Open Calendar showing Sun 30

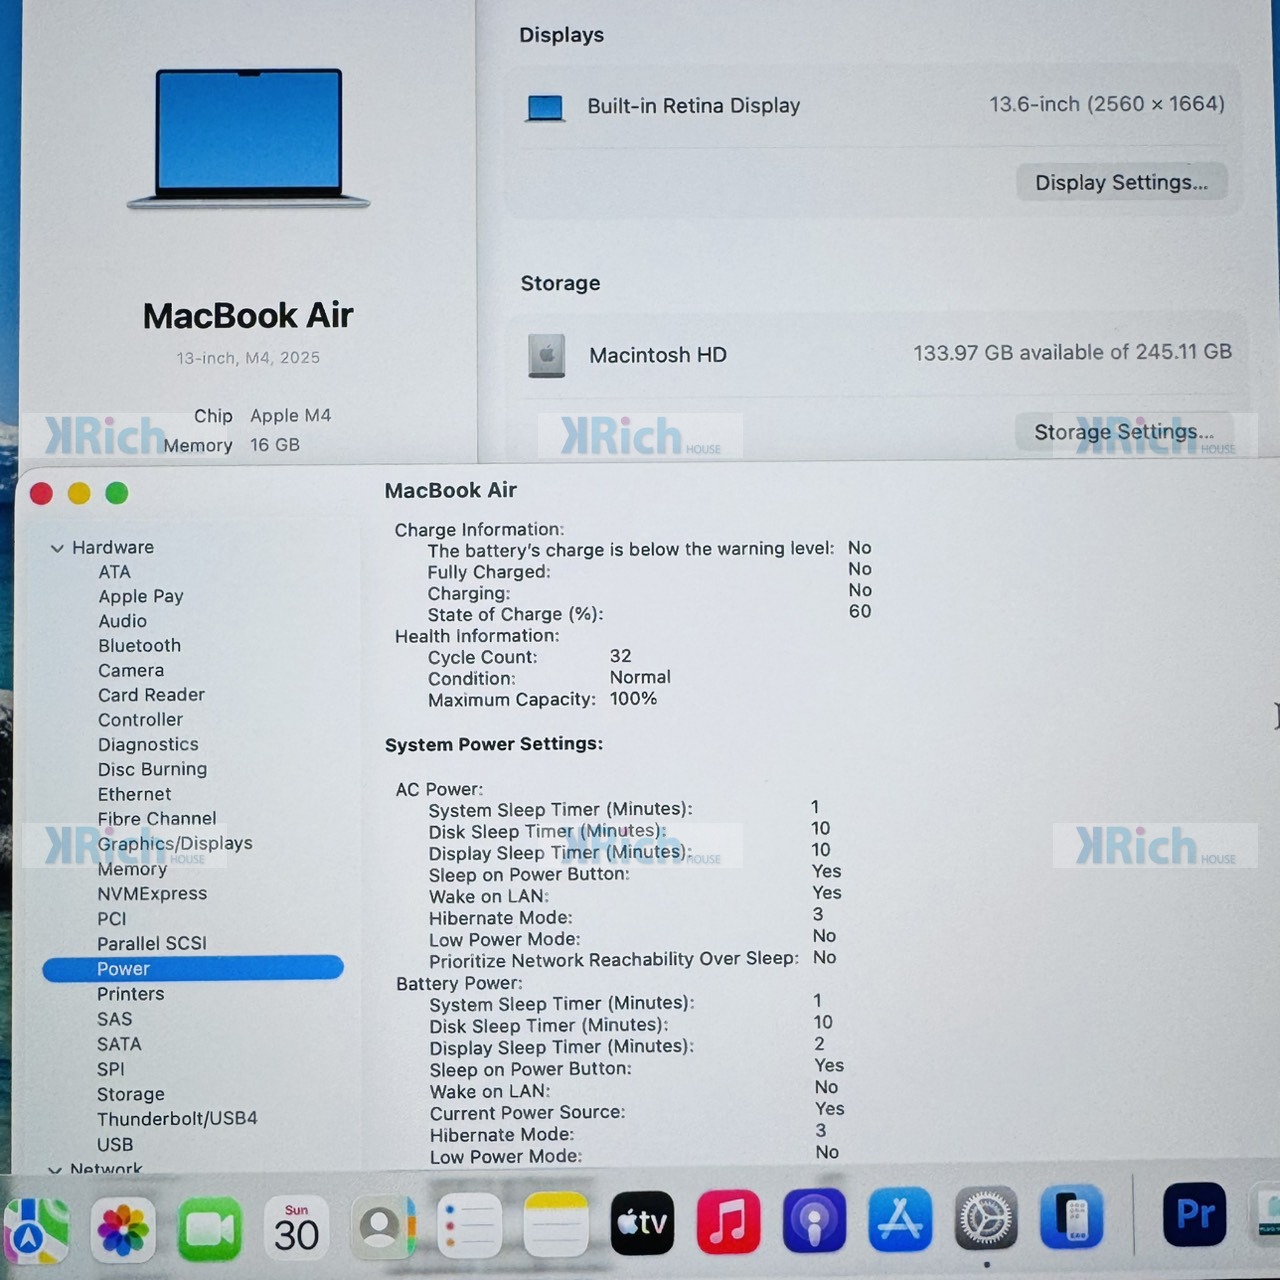pos(297,1227)
